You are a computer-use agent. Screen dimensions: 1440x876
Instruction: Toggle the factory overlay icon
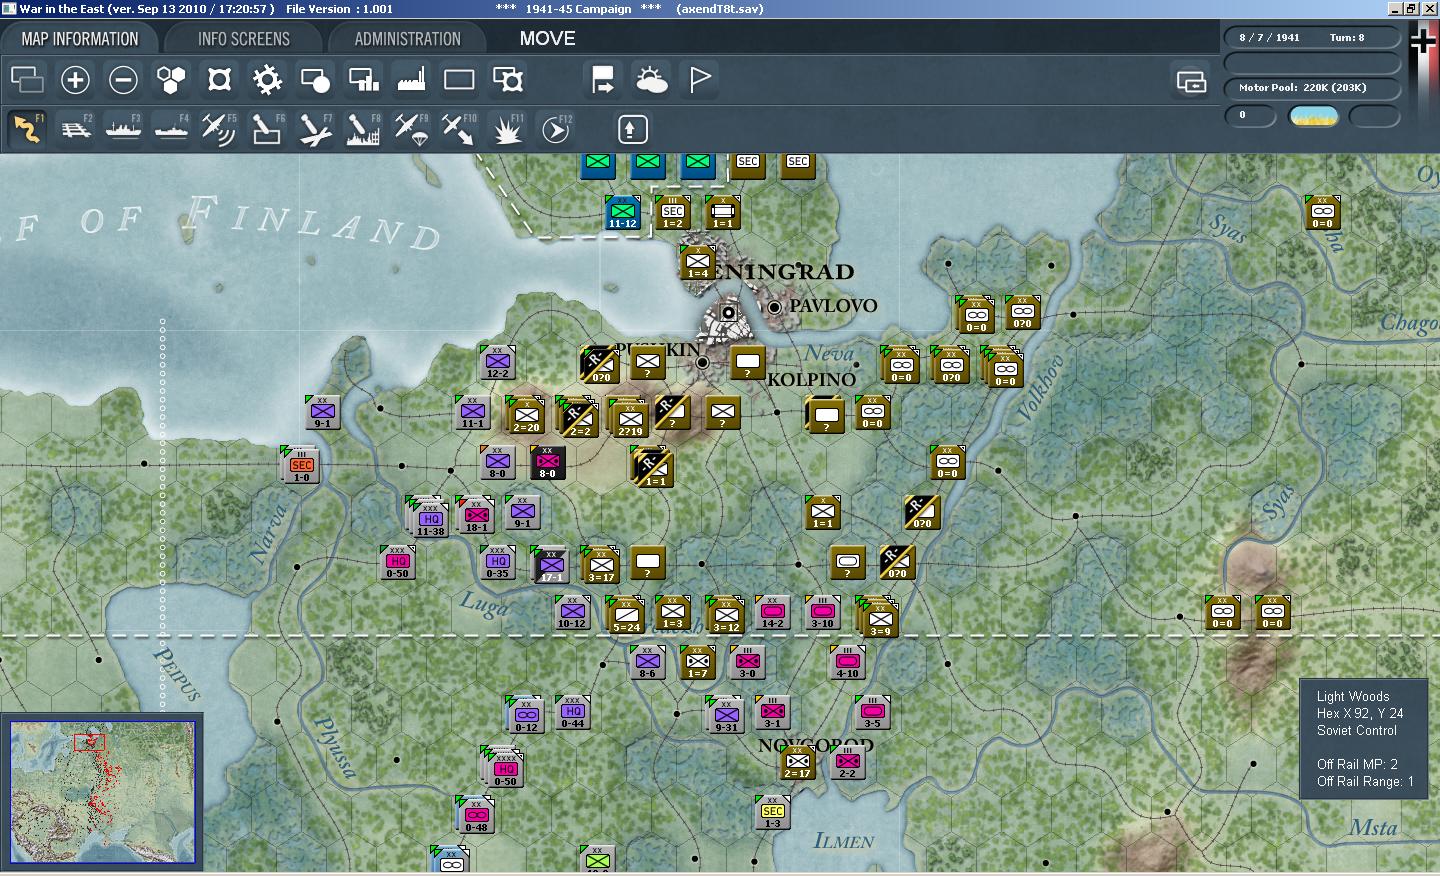411,79
